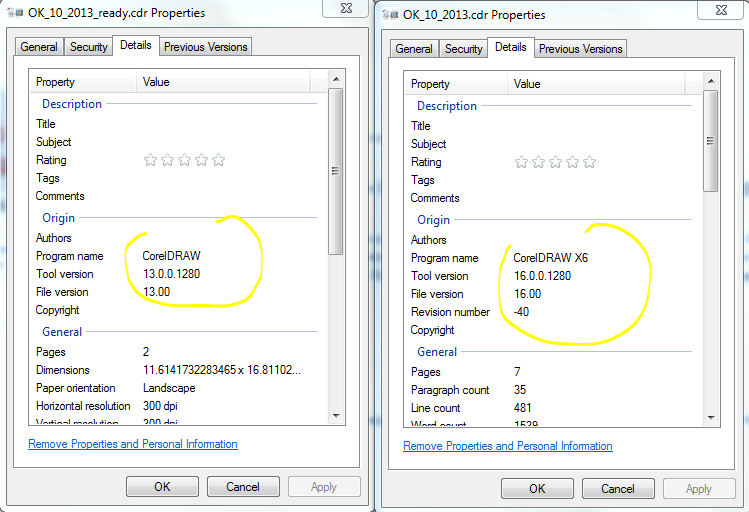The width and height of the screenshot is (749, 512).
Task: Click scroll-up arrow in OK_10_2013_ready.cdr details list
Action: click(x=336, y=79)
